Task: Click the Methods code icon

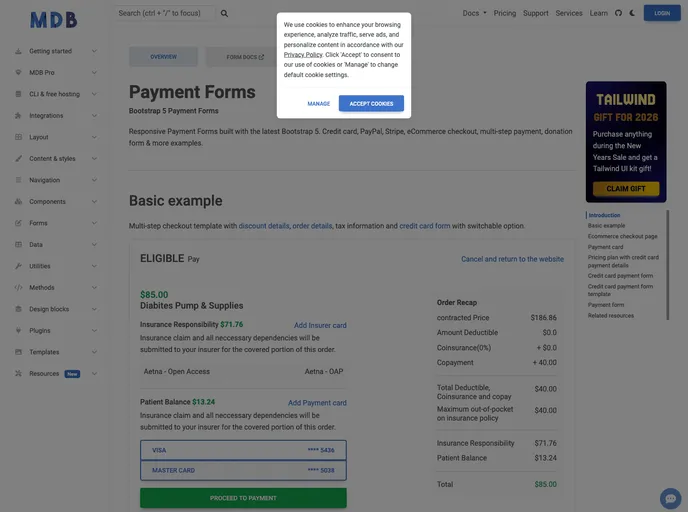Action: (x=18, y=287)
